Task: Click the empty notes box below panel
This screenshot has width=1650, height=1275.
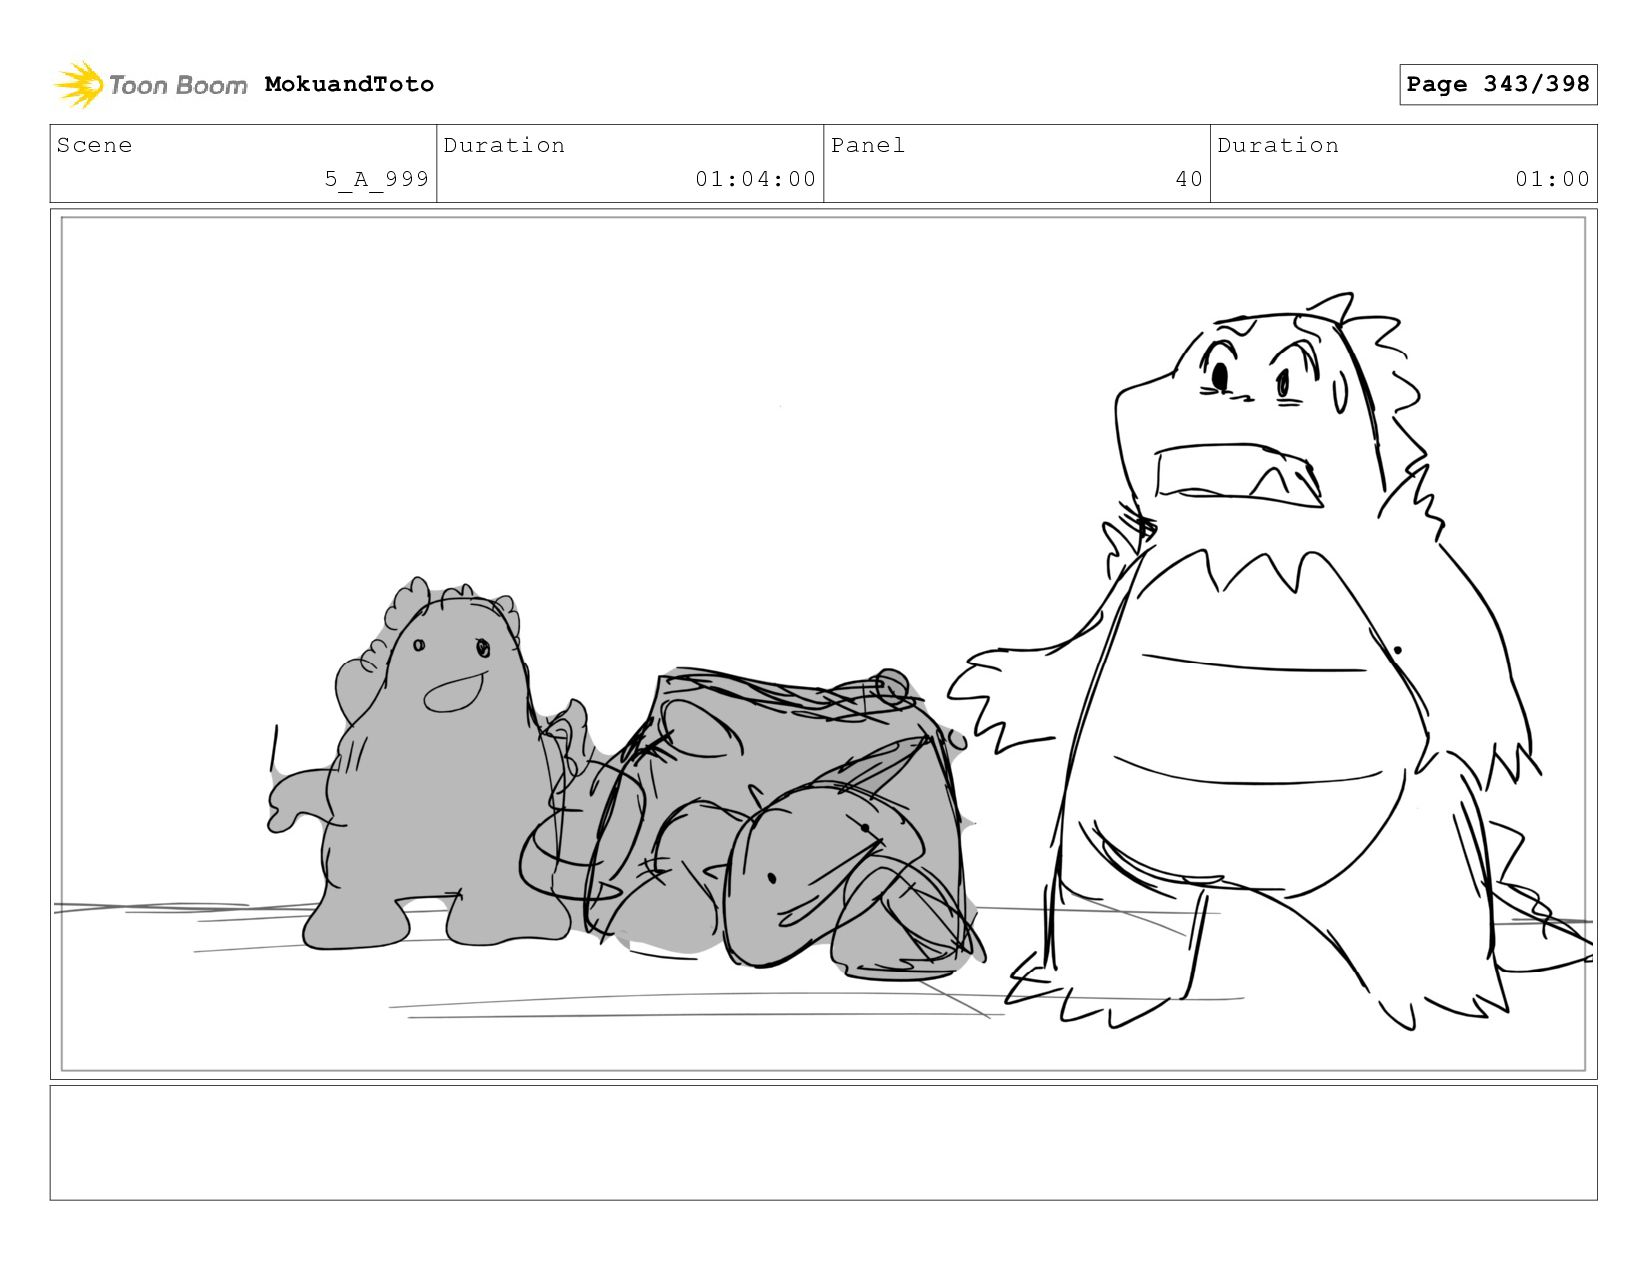Action: click(823, 1143)
